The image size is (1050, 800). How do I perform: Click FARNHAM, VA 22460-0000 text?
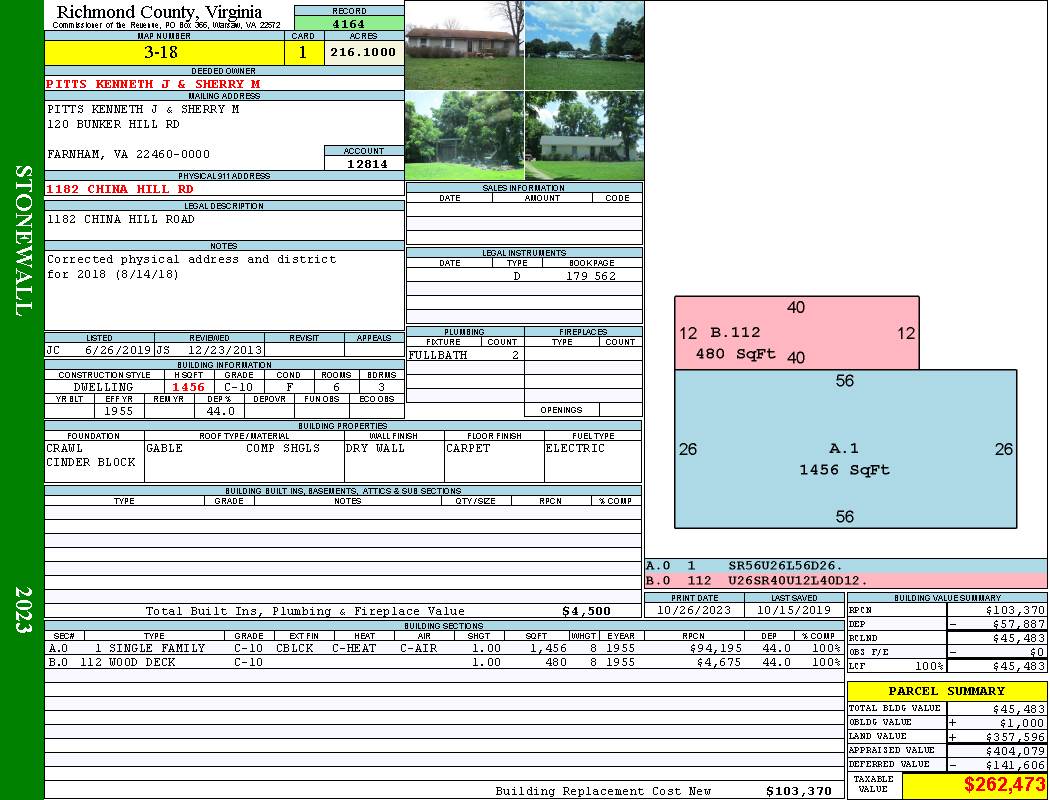pos(129,154)
